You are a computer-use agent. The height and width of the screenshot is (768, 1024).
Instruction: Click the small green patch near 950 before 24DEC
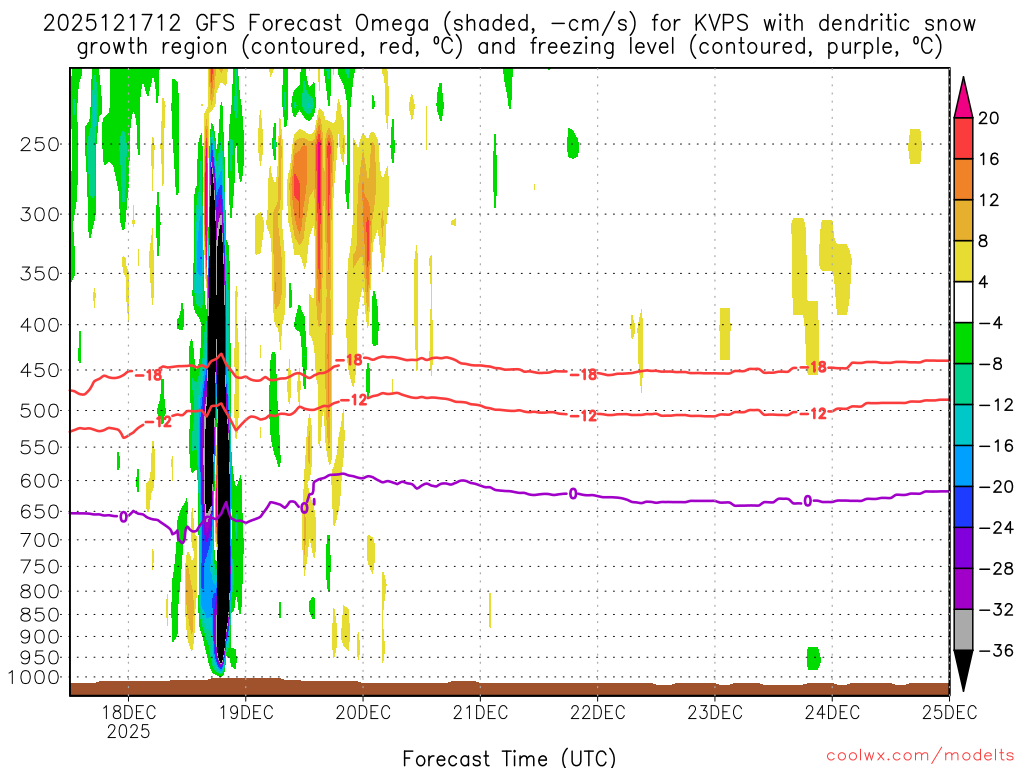pos(813,658)
